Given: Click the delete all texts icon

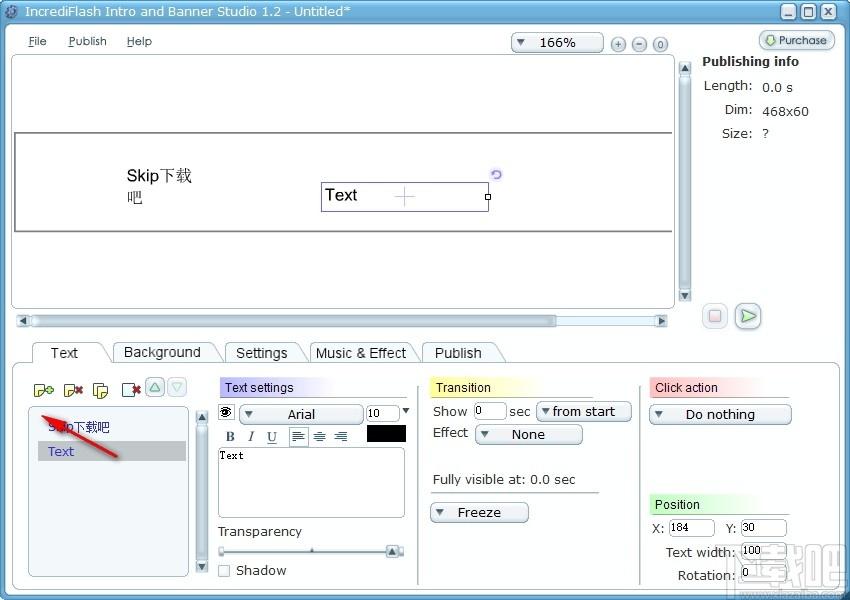Looking at the screenshot, I should (131, 390).
